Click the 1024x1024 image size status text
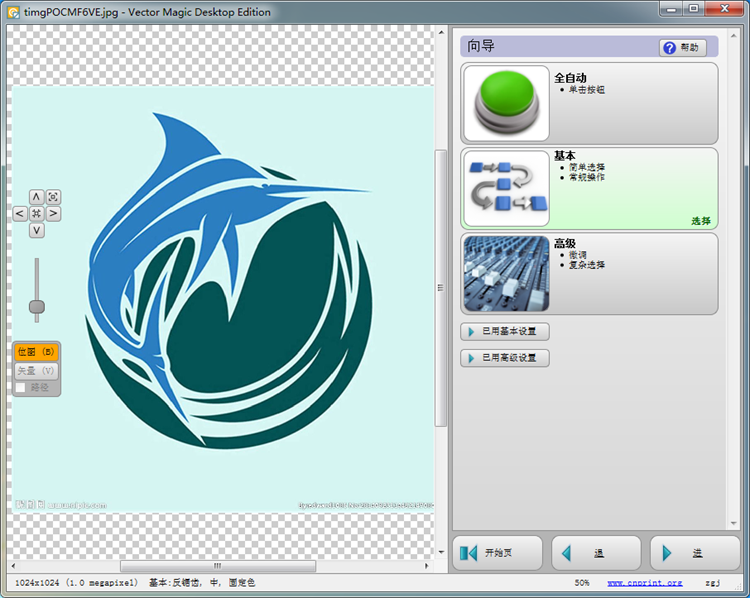The image size is (750, 598). pyautogui.click(x=76, y=583)
